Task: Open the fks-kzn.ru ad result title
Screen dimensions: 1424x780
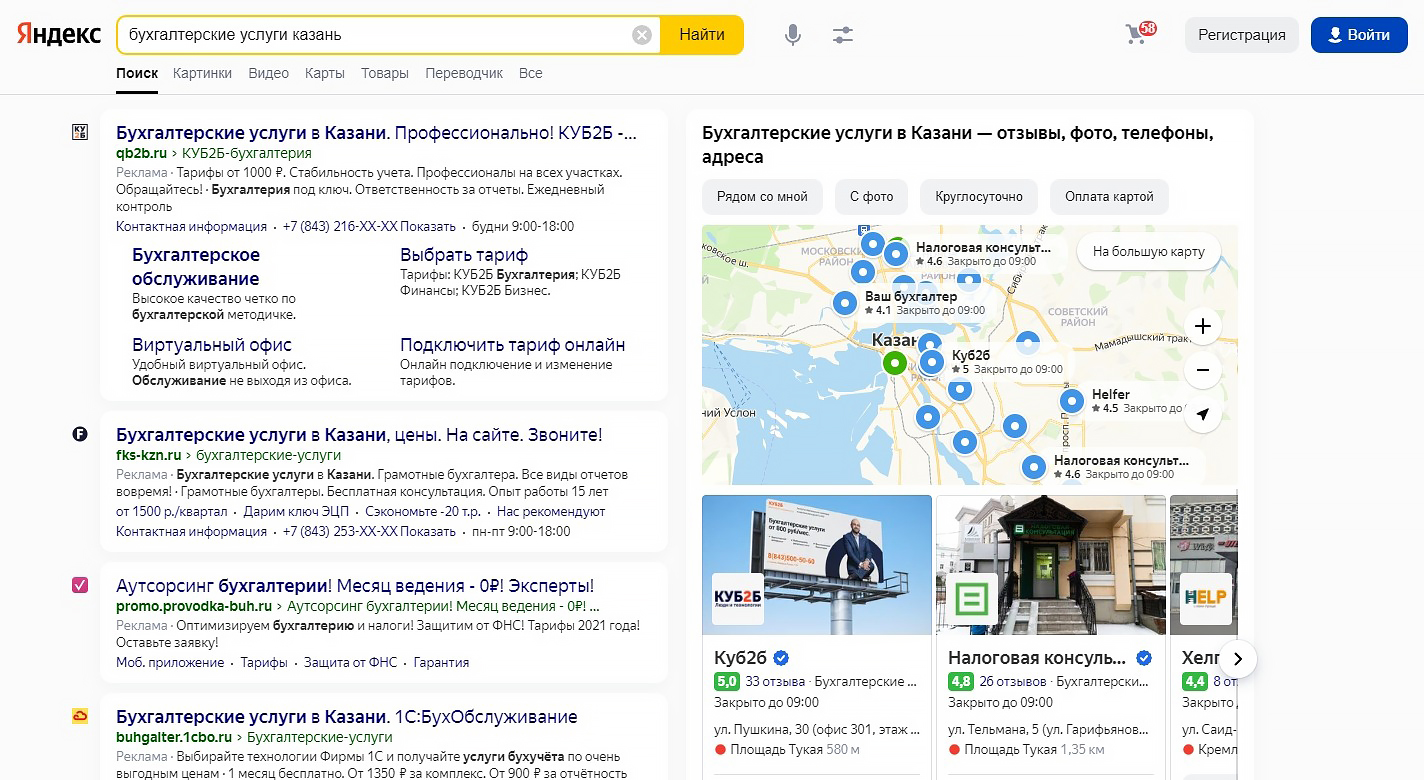Action: click(x=359, y=435)
